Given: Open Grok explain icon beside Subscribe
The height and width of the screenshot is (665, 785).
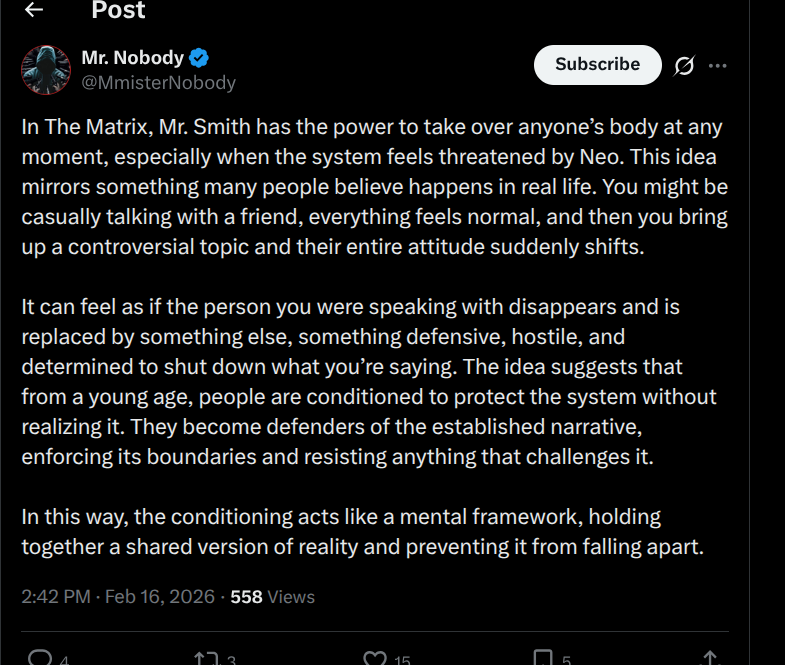Looking at the screenshot, I should click(x=684, y=66).
